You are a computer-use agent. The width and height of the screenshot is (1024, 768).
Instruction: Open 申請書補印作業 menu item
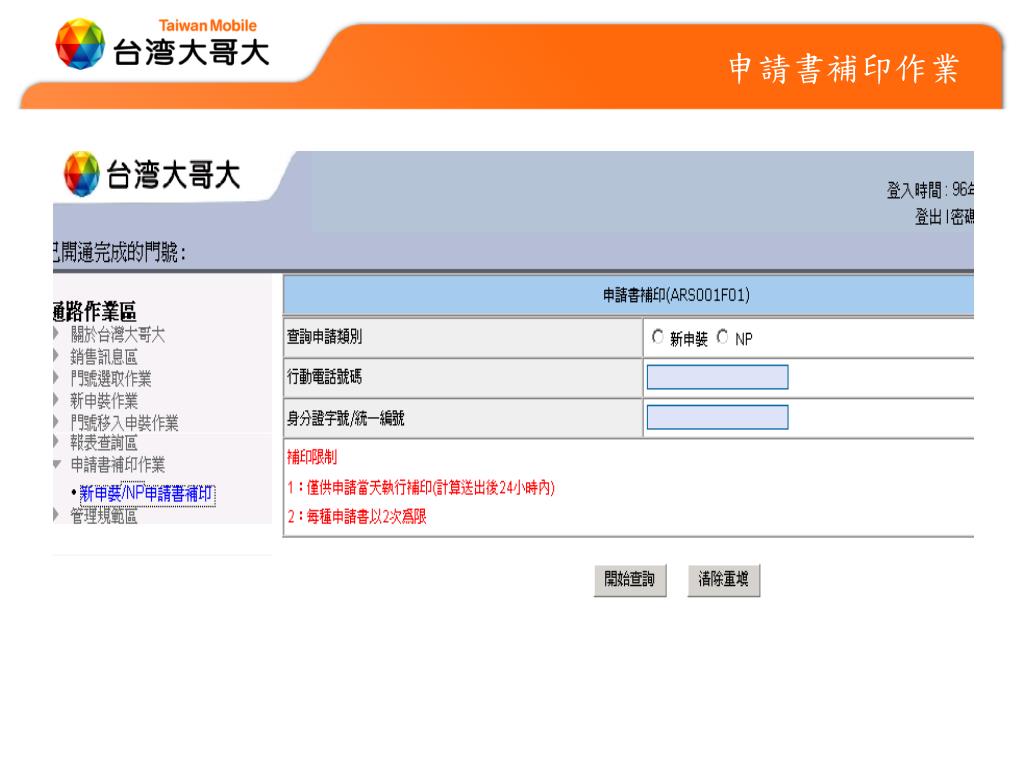(118, 465)
